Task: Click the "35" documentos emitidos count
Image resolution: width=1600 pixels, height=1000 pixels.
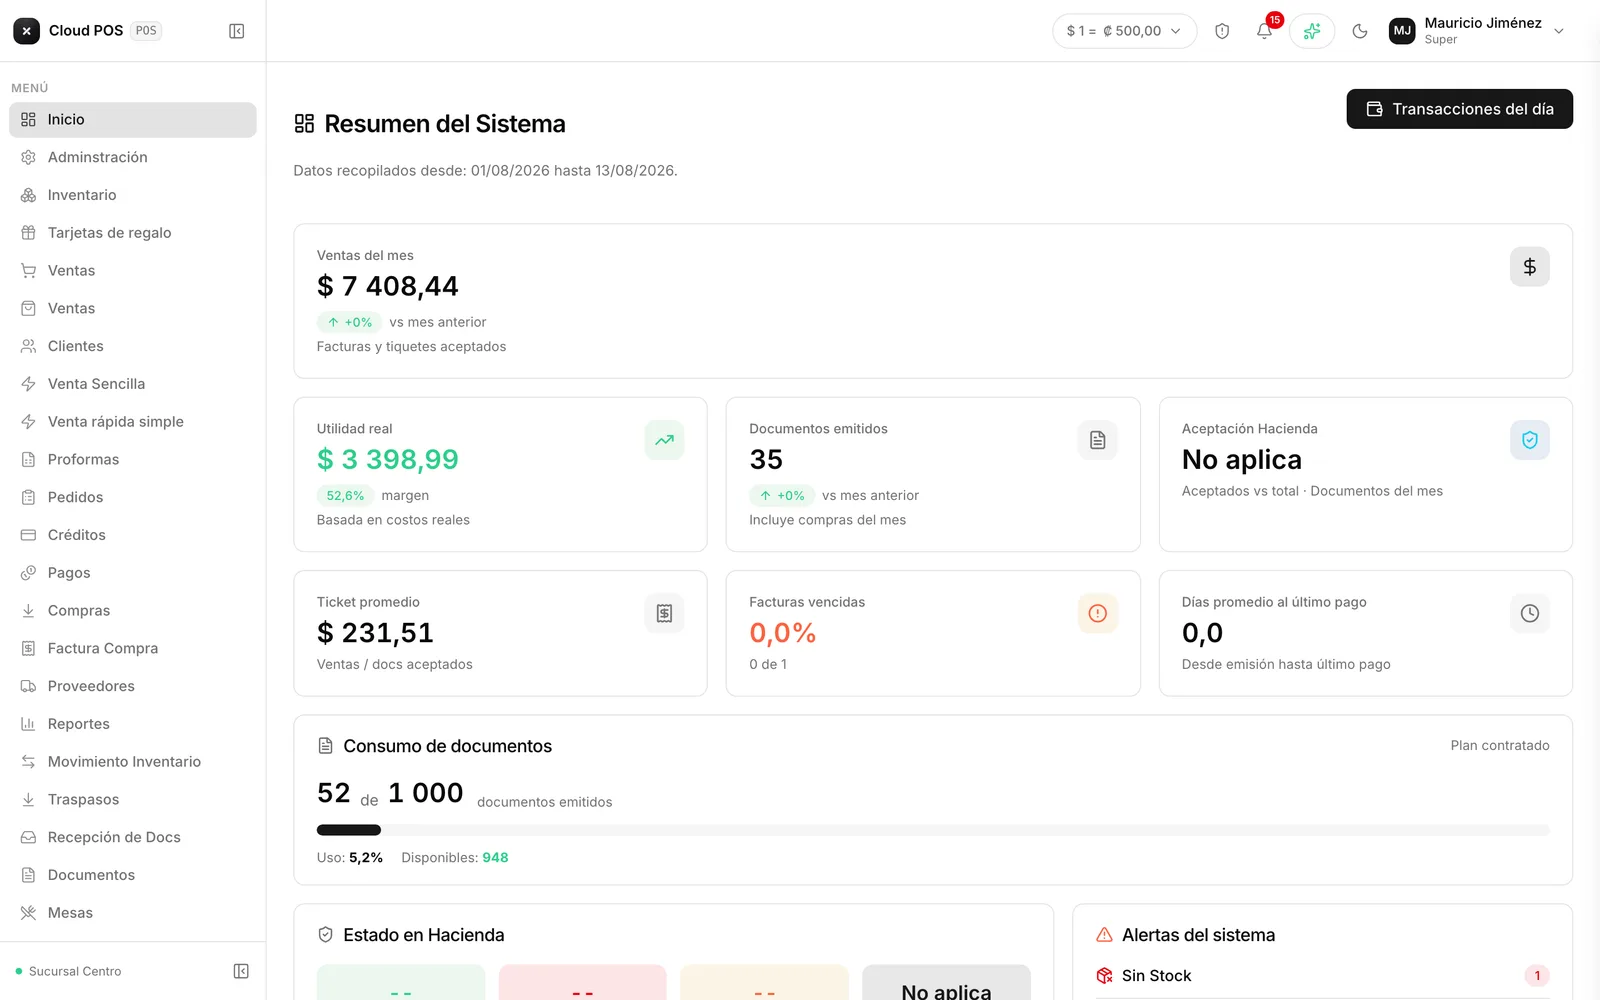Action: click(x=766, y=460)
